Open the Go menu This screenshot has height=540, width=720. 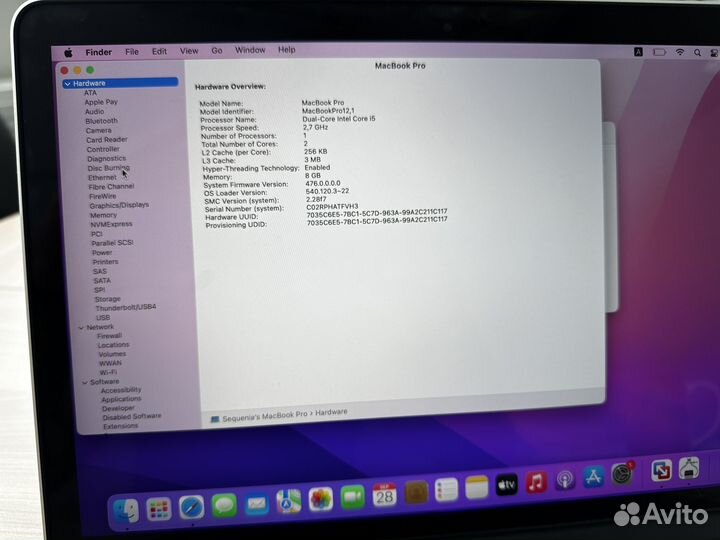(217, 51)
